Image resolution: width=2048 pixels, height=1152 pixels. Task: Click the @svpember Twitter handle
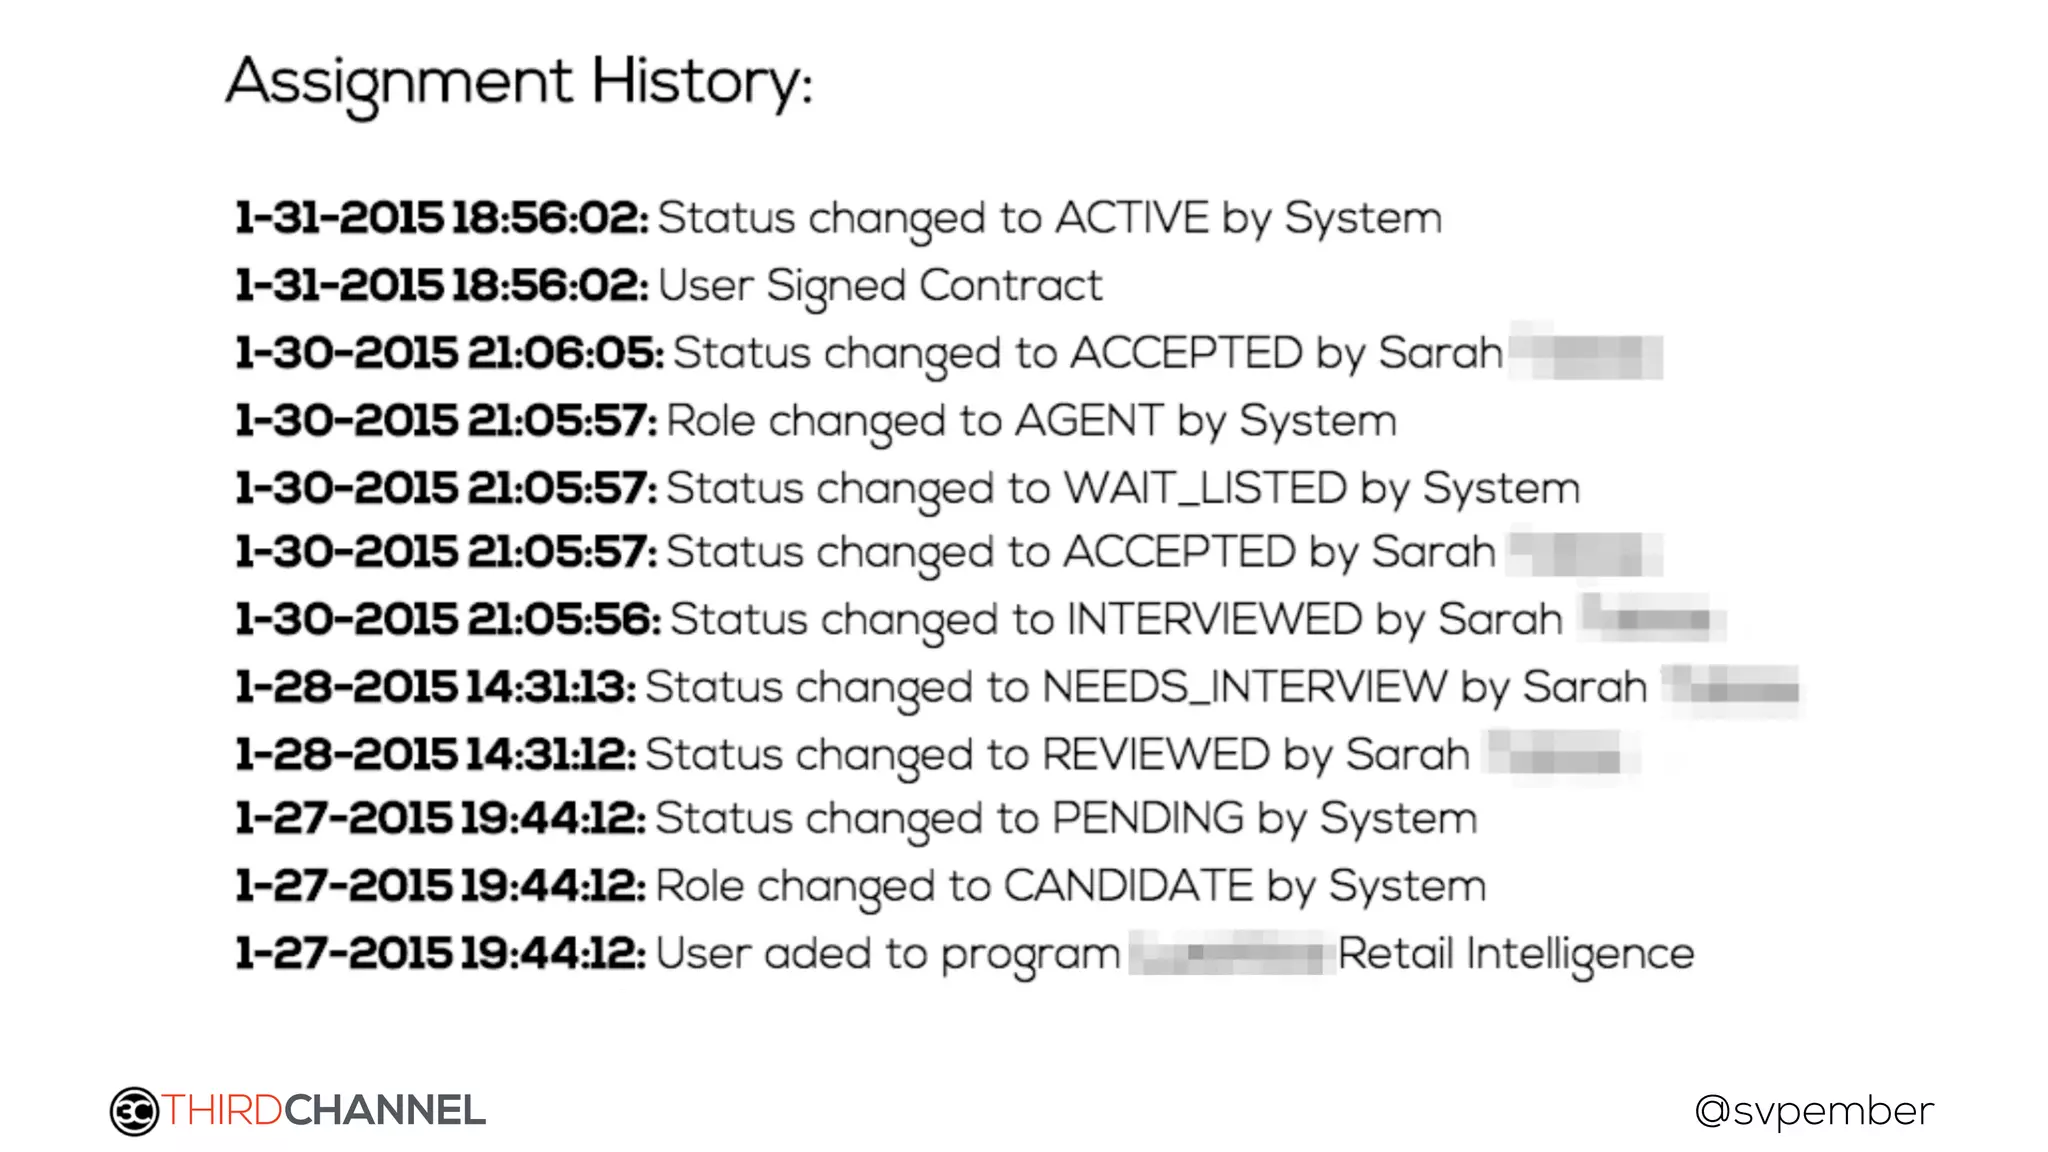coord(1813,1111)
